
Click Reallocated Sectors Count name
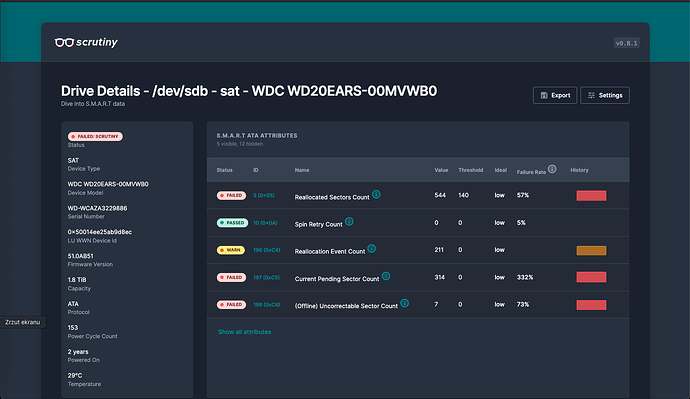[332, 197]
